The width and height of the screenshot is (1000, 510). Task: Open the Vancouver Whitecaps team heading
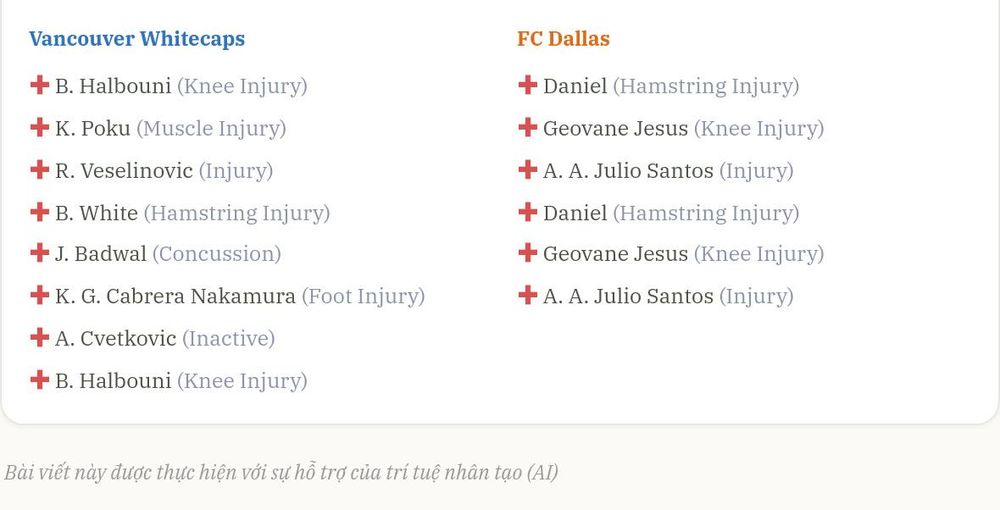tap(137, 39)
